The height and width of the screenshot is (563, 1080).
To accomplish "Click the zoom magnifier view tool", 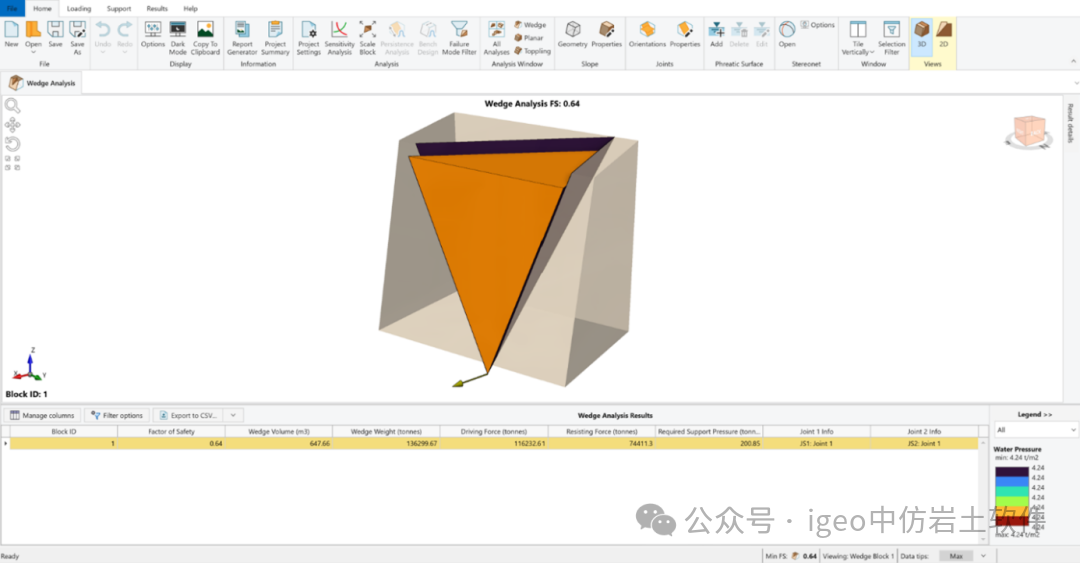I will (x=12, y=105).
